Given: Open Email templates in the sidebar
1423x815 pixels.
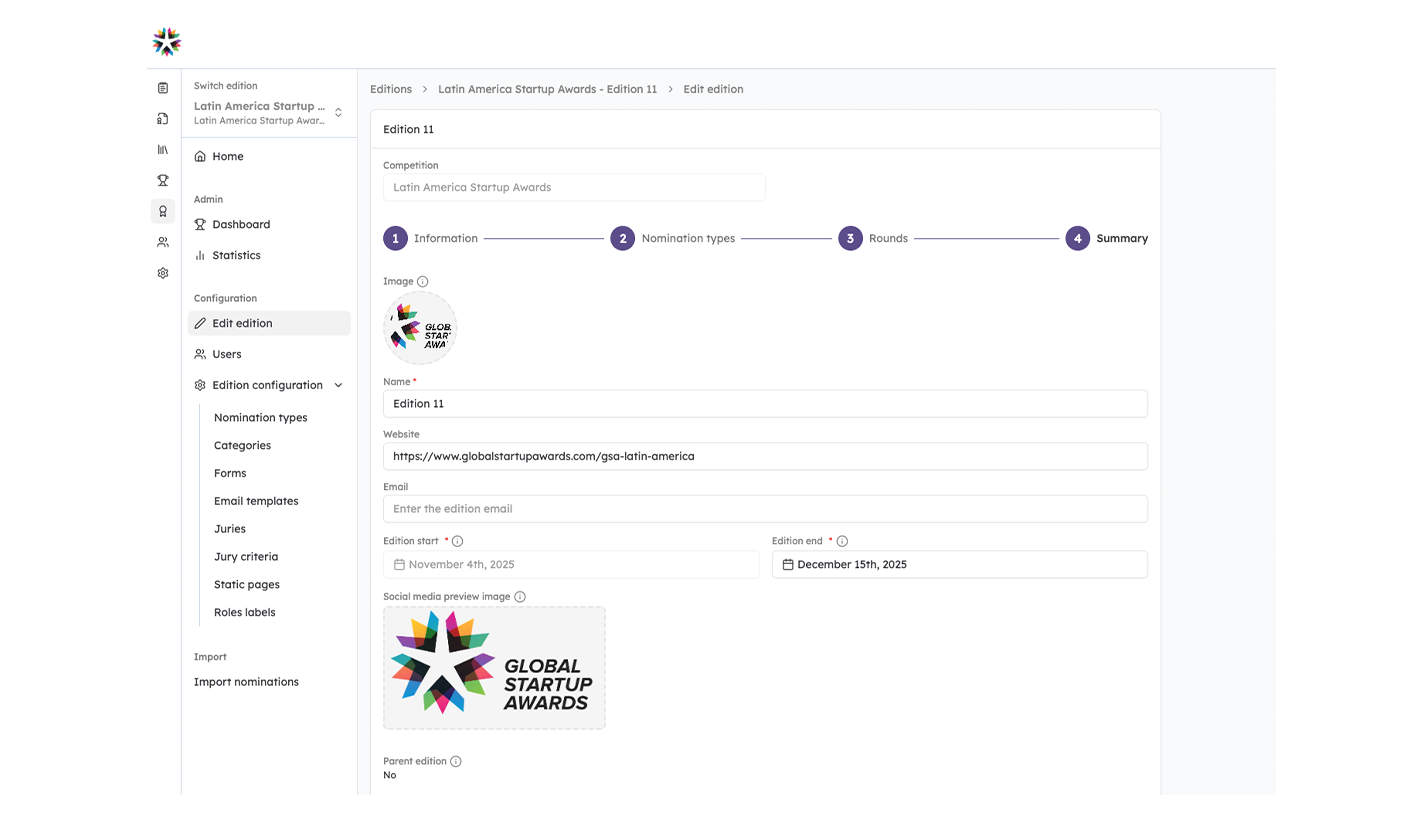Looking at the screenshot, I should coord(256,501).
